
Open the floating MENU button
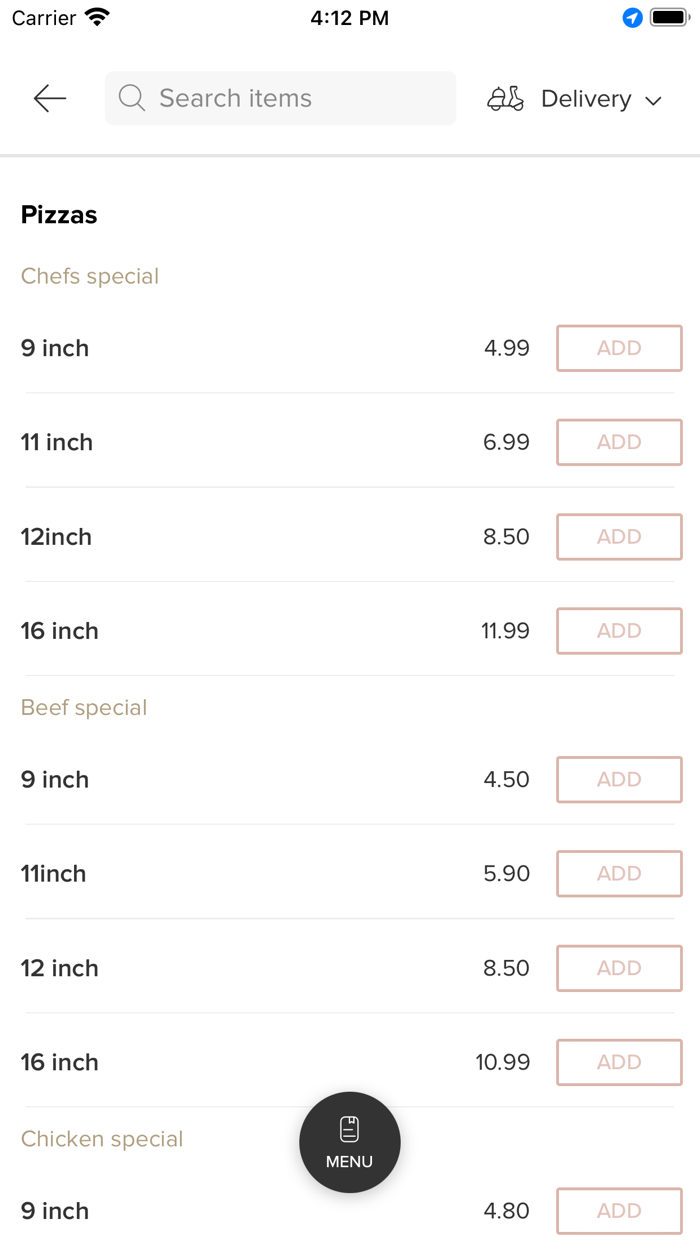click(350, 1142)
